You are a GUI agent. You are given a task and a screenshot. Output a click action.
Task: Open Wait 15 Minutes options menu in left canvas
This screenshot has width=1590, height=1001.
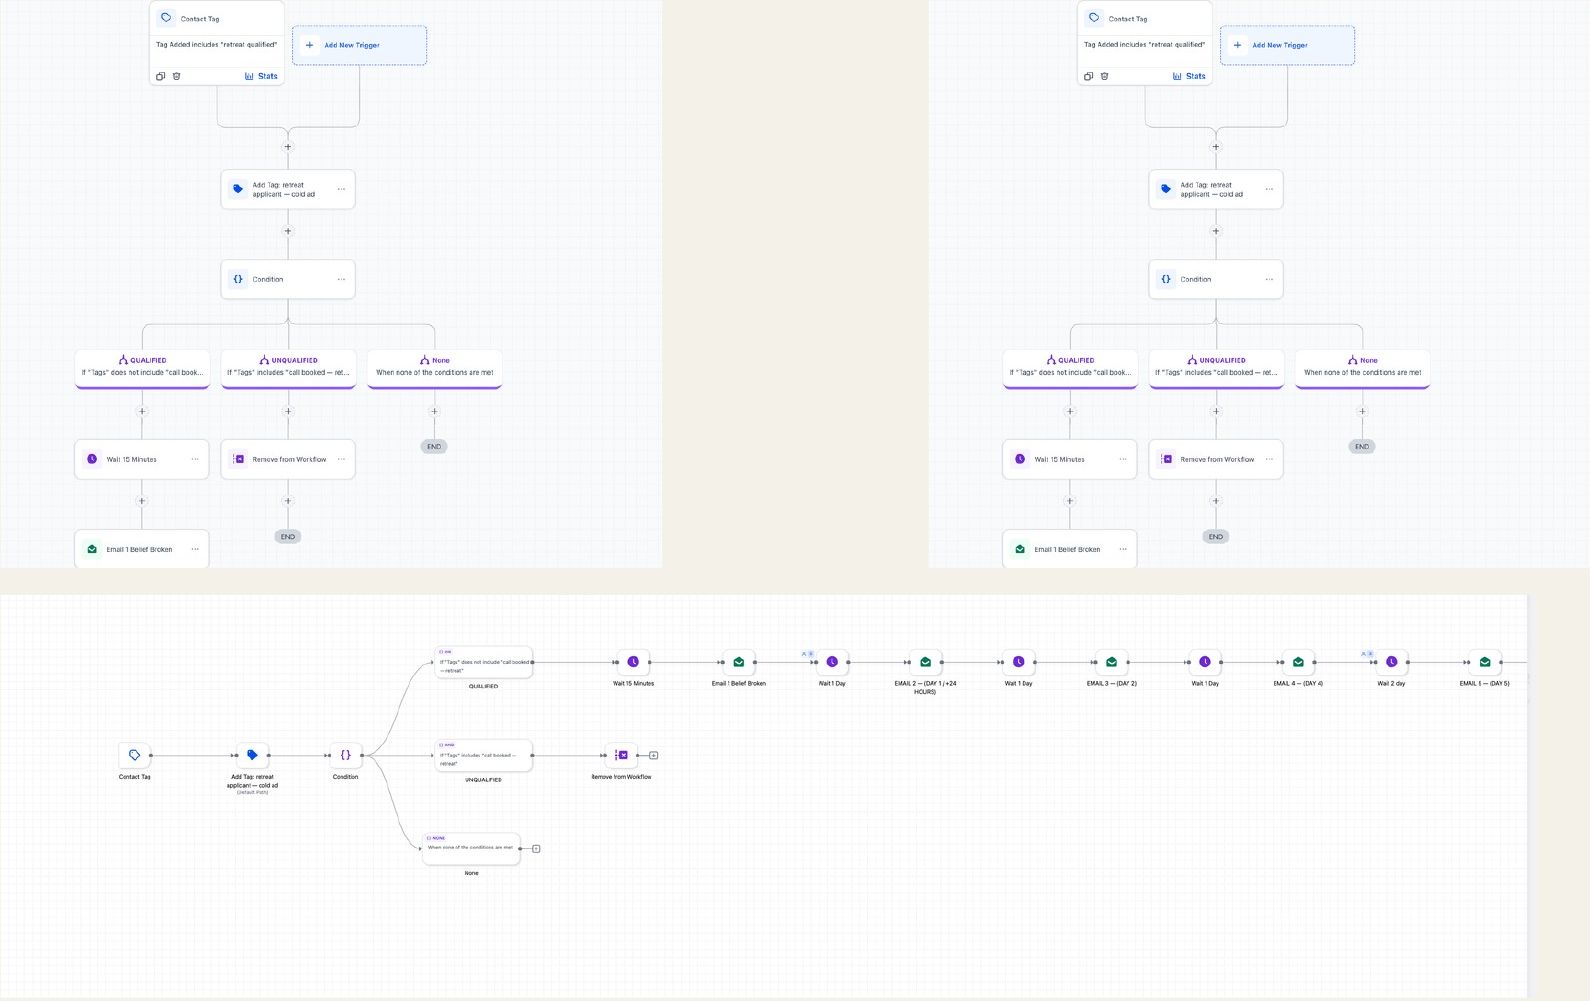(x=195, y=459)
